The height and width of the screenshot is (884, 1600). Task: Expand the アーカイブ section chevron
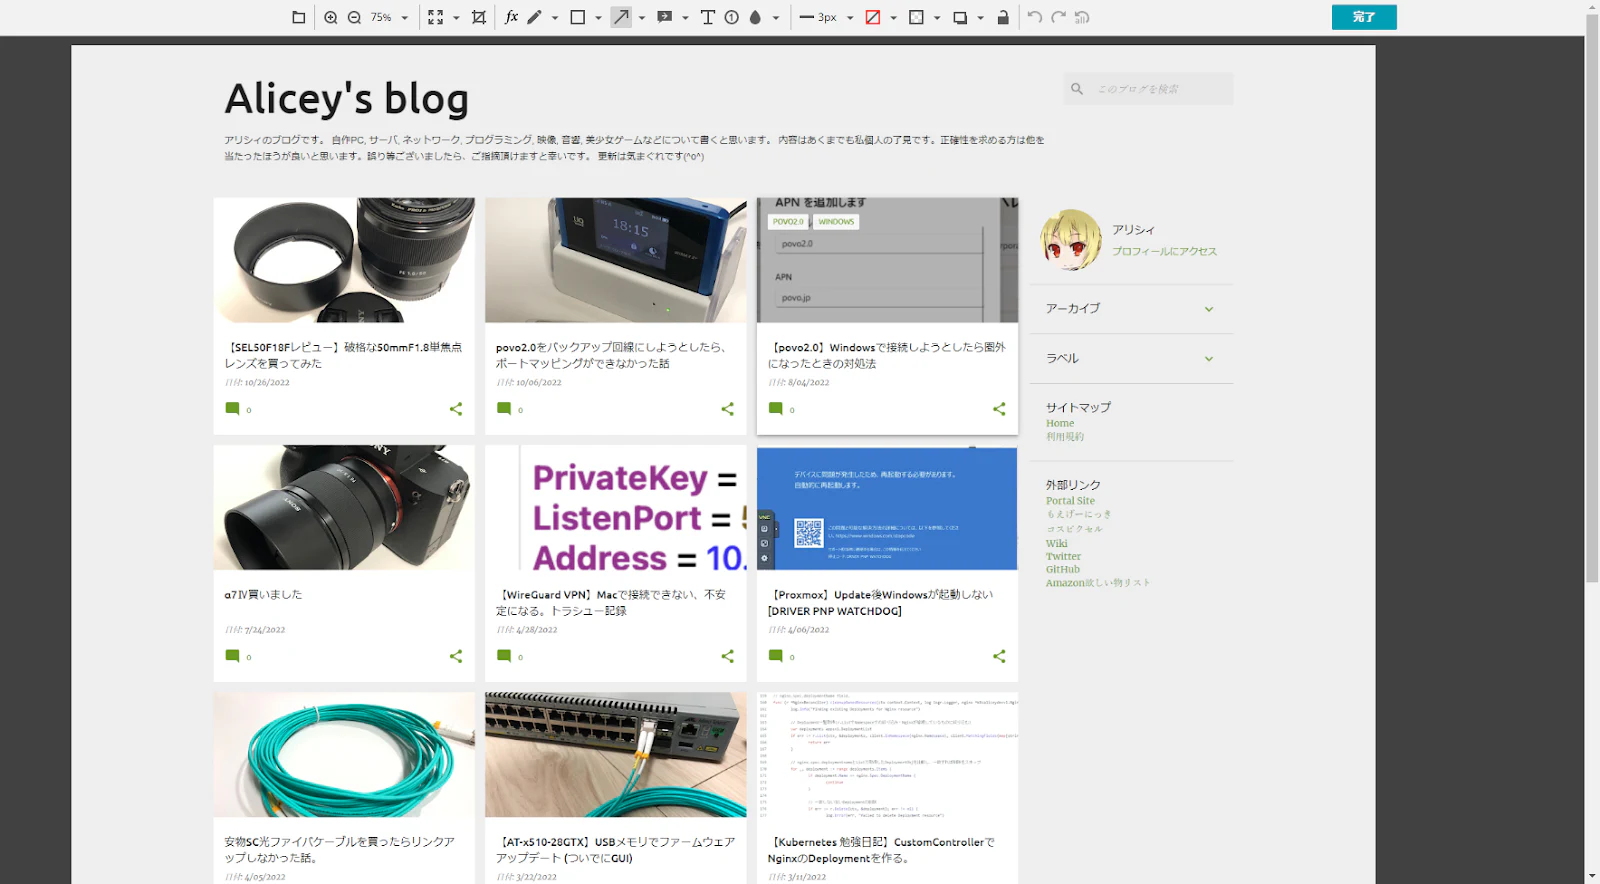point(1209,309)
